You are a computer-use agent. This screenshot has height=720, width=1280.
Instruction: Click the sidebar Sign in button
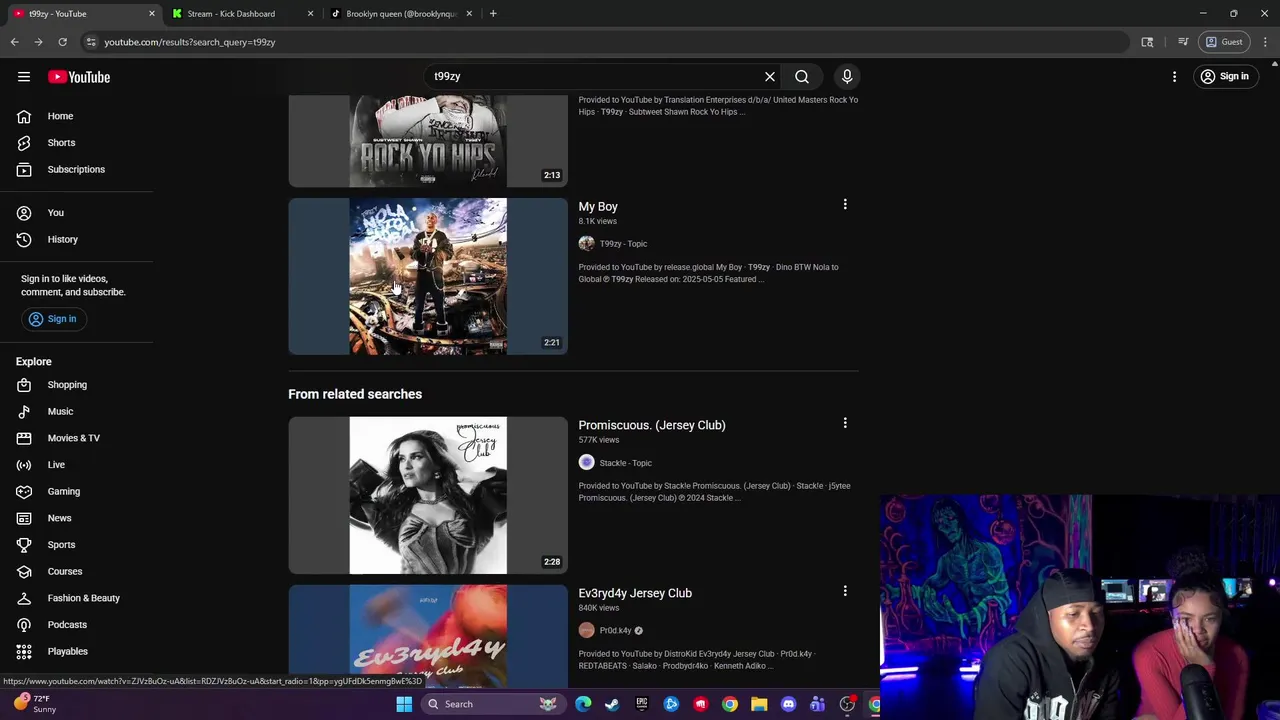[x=52, y=319]
